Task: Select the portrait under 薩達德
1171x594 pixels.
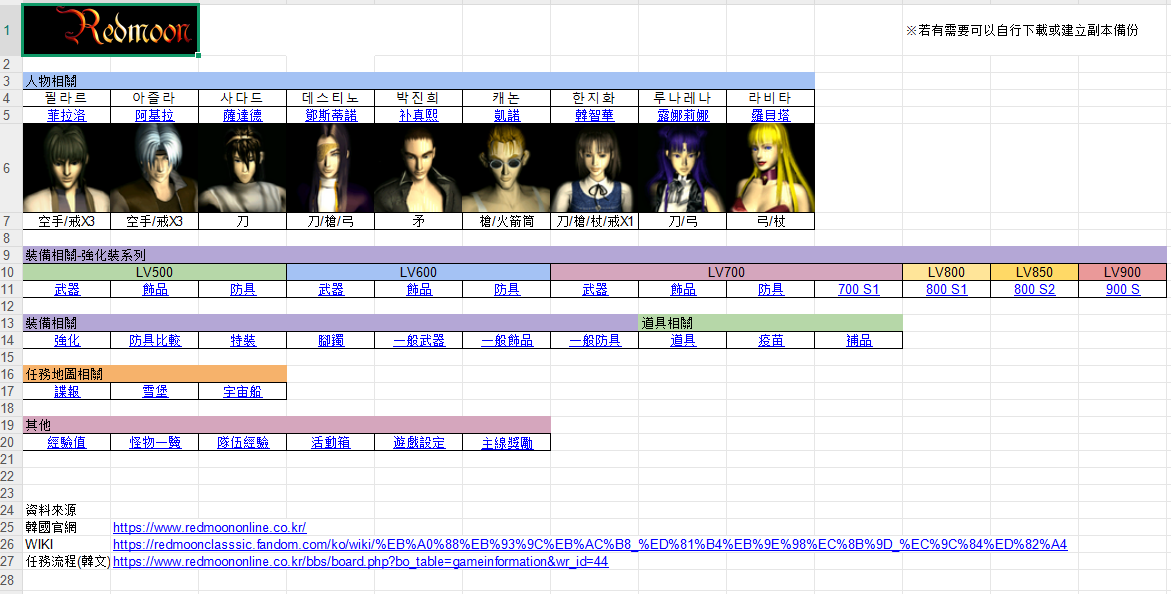Action: pos(243,168)
